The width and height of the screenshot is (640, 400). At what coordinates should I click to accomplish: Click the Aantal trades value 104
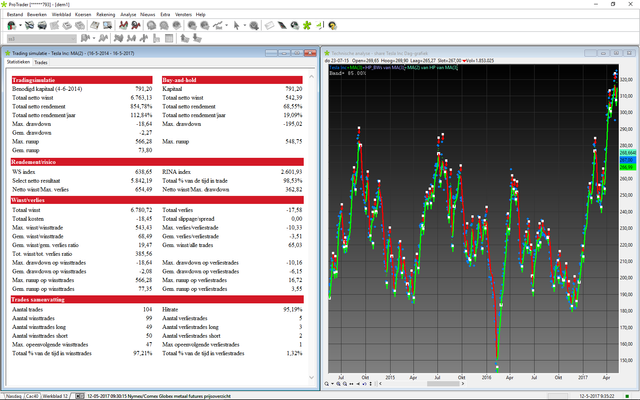[x=147, y=309]
